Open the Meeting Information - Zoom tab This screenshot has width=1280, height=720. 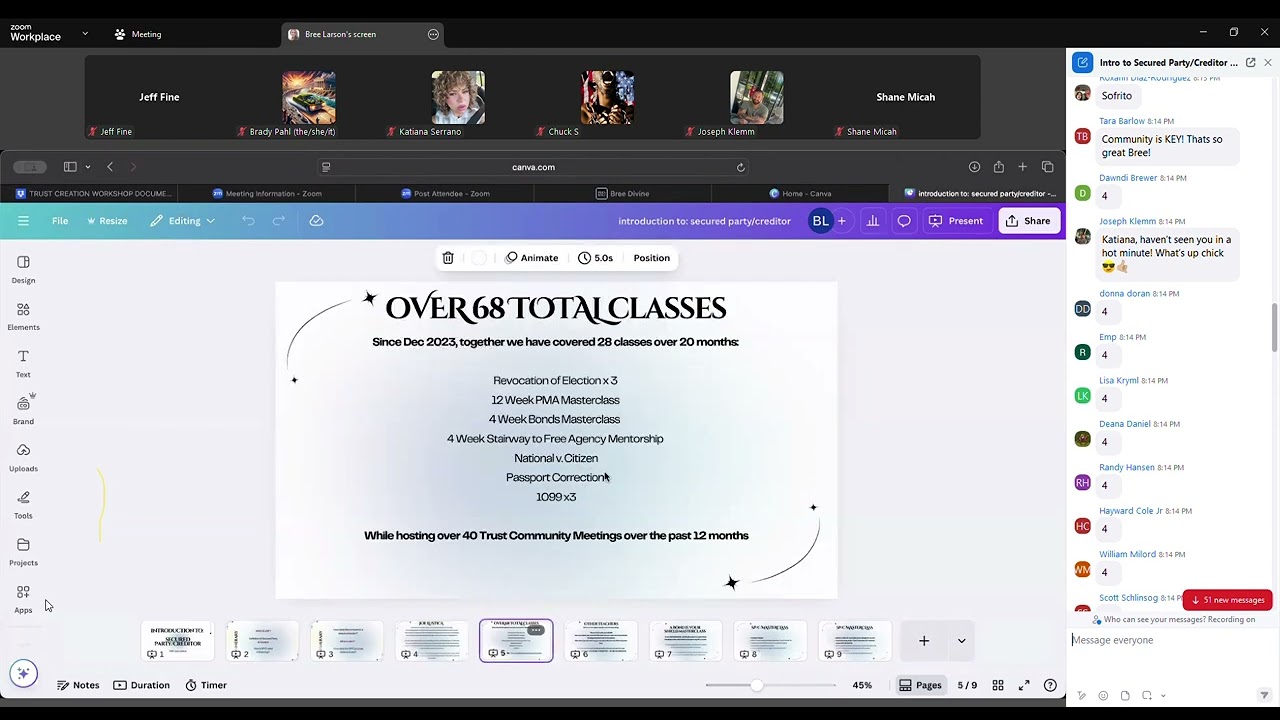tap(267, 194)
